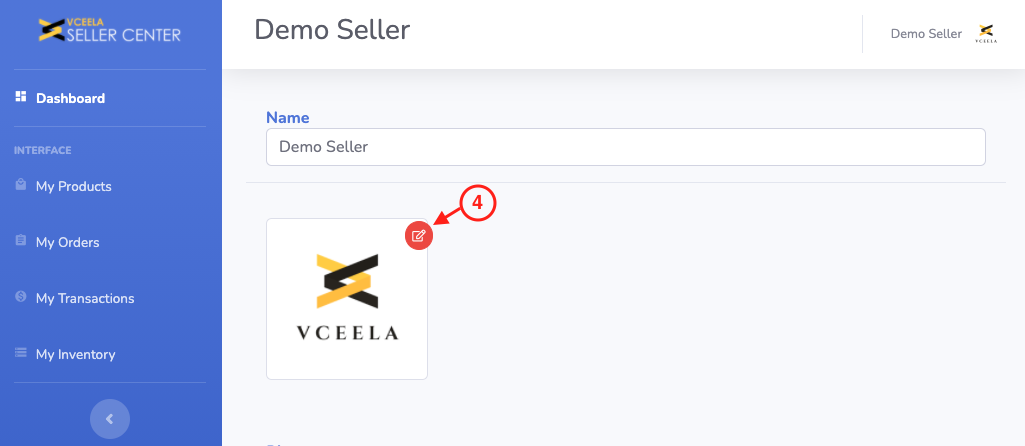Click the My Orders clipboard icon
The image size is (1025, 446).
click(x=20, y=242)
